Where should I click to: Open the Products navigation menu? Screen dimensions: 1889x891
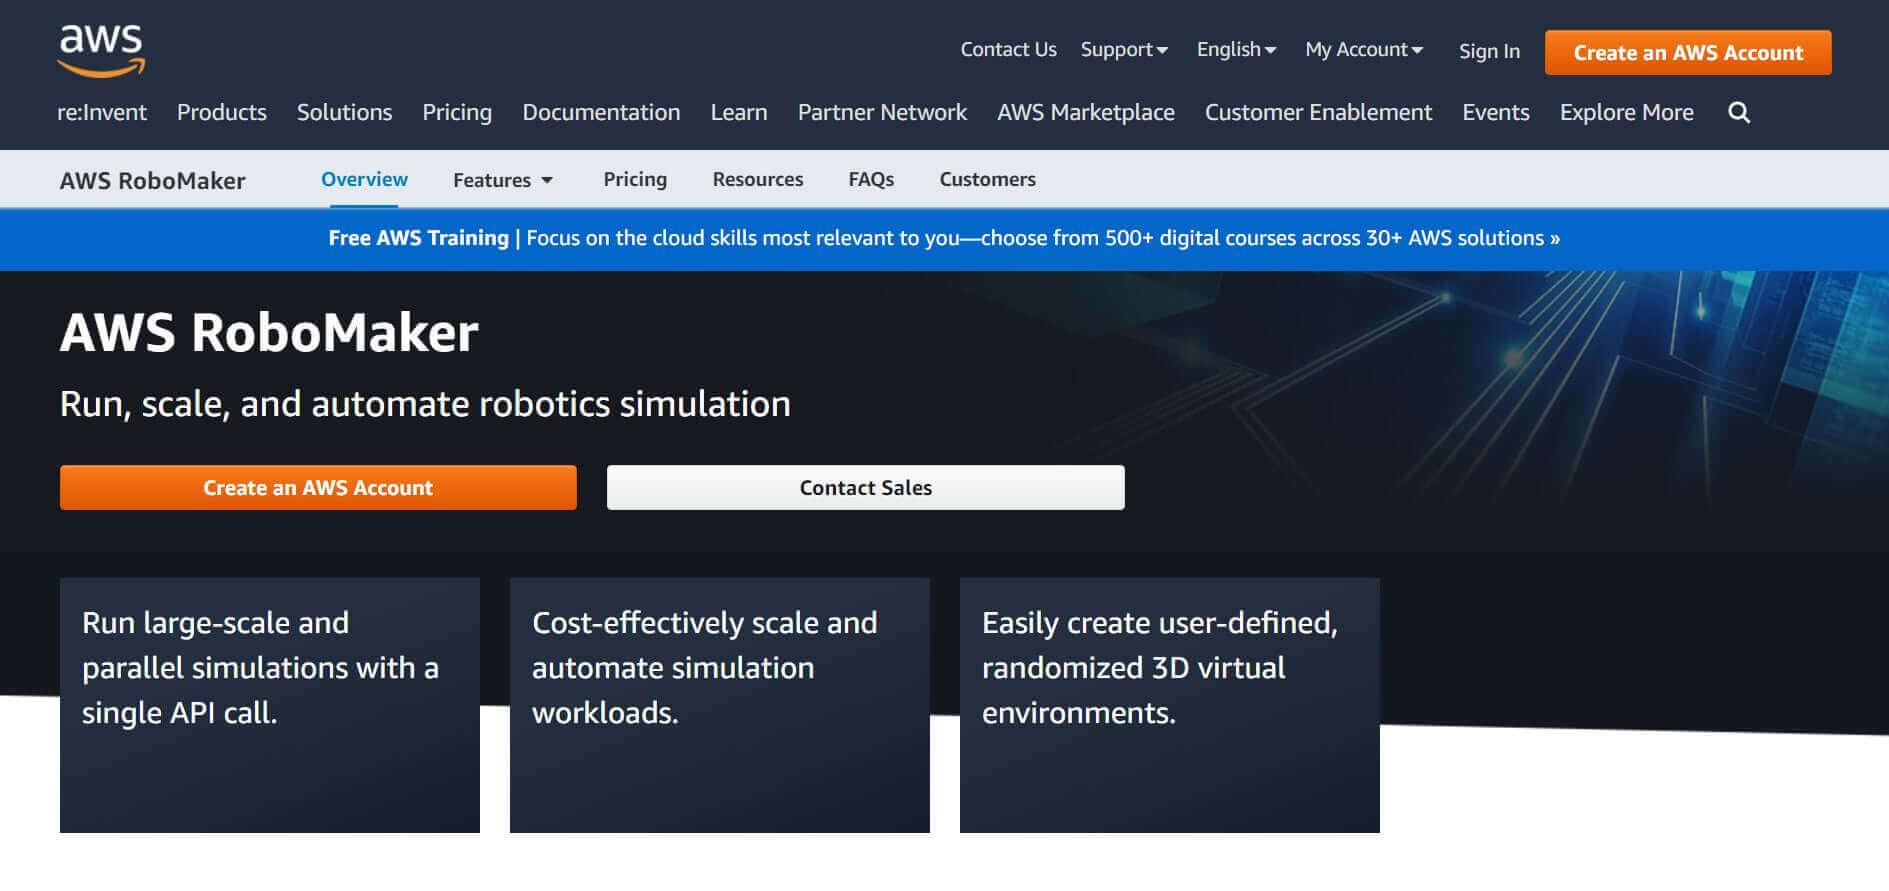(221, 113)
